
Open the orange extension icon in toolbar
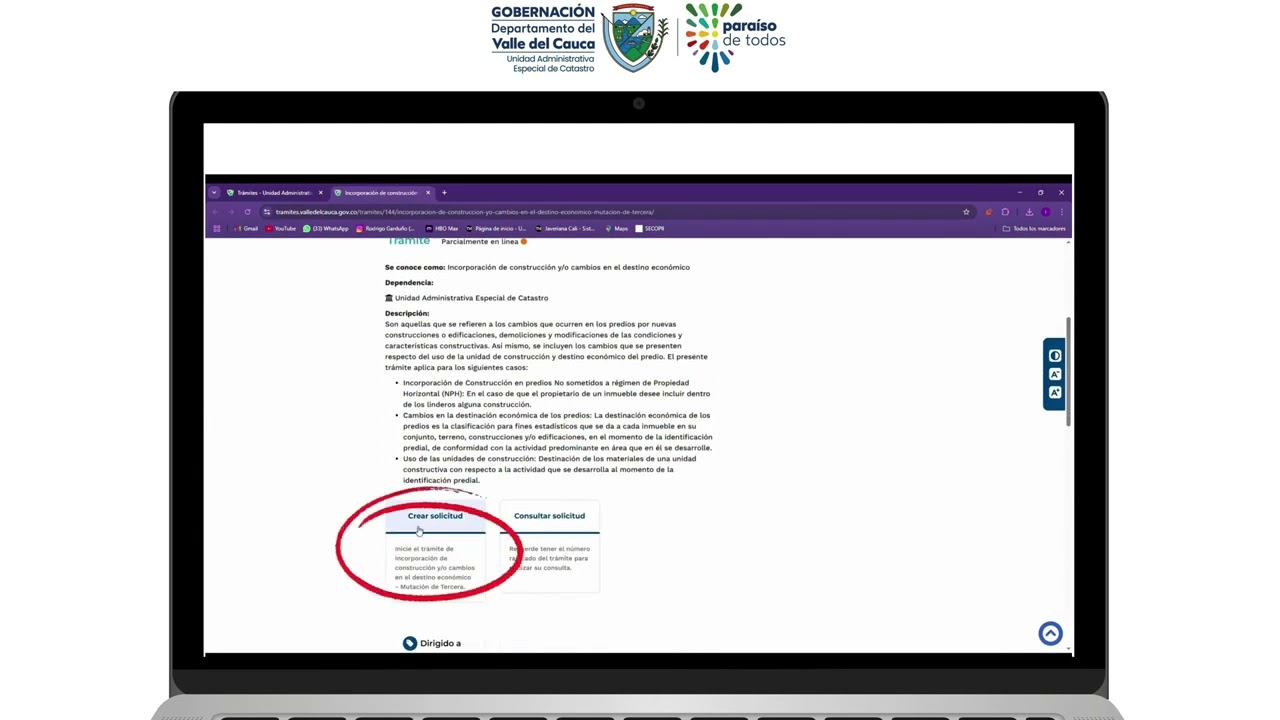[989, 212]
